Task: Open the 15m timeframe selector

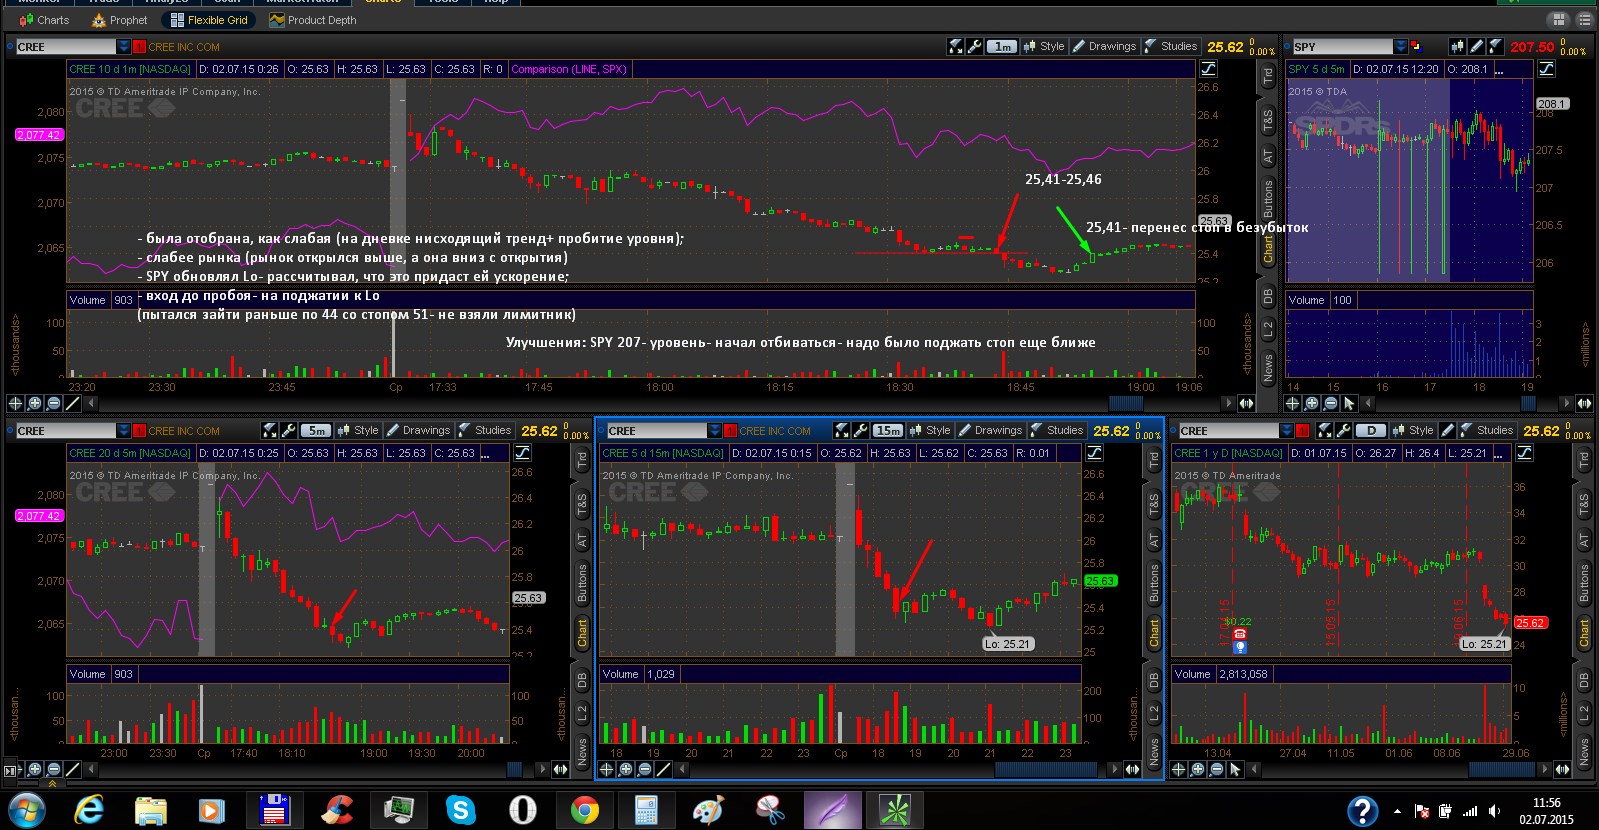Action: pyautogui.click(x=888, y=430)
